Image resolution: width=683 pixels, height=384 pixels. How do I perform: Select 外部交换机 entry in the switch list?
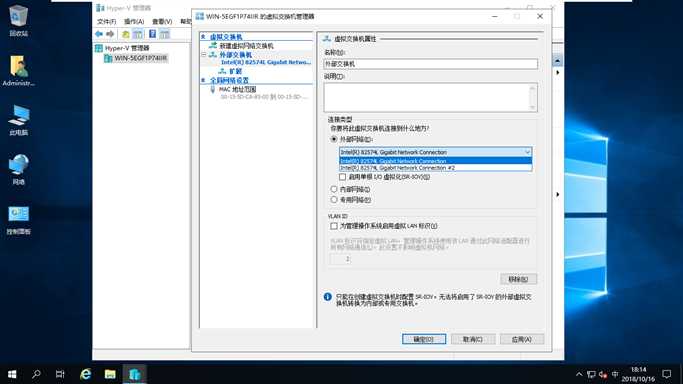click(x=235, y=55)
